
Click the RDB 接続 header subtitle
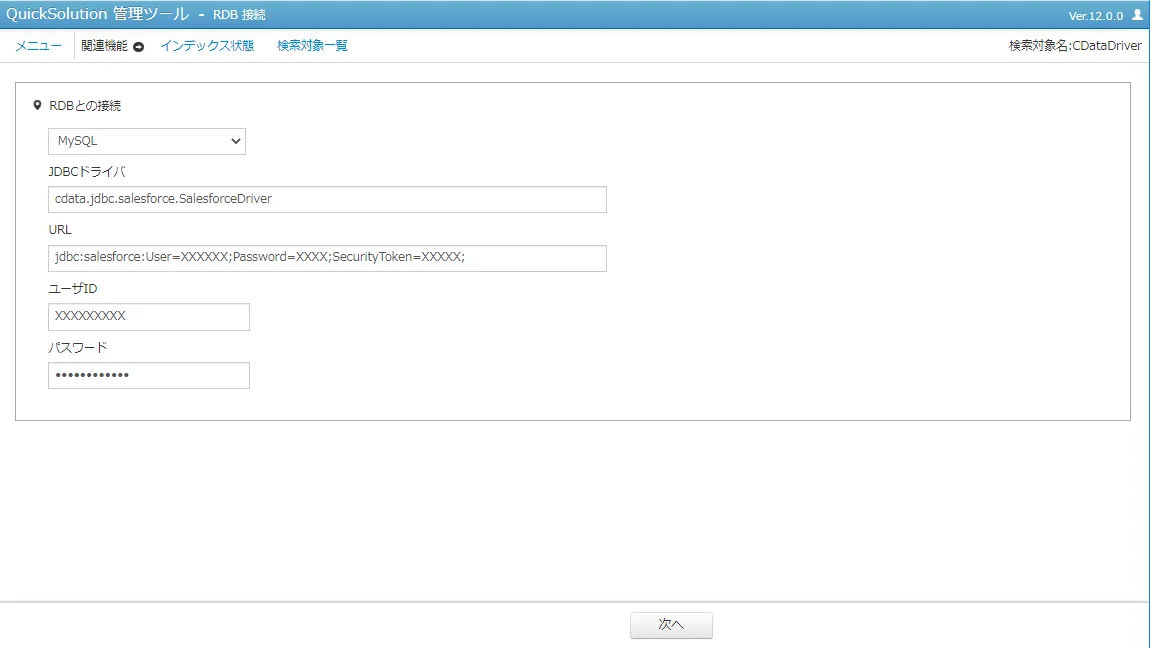click(x=239, y=15)
